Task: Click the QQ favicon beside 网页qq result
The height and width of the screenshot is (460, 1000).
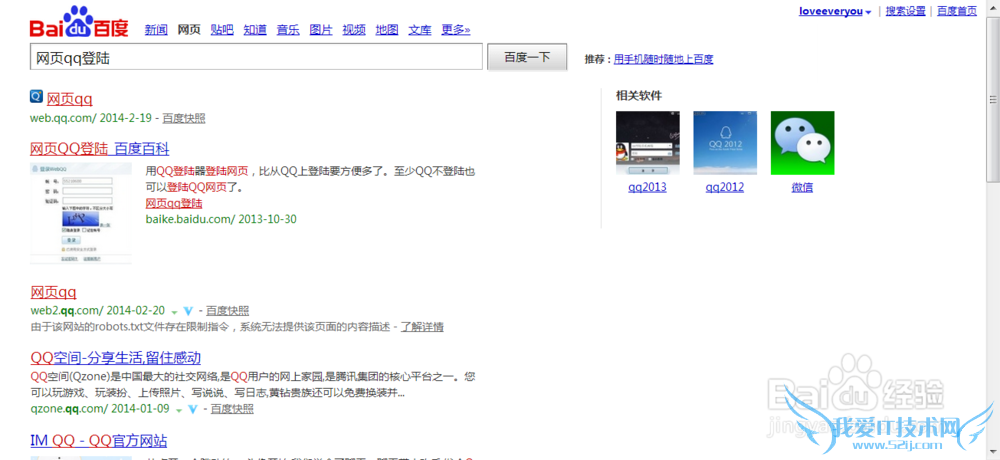Action: point(37,97)
